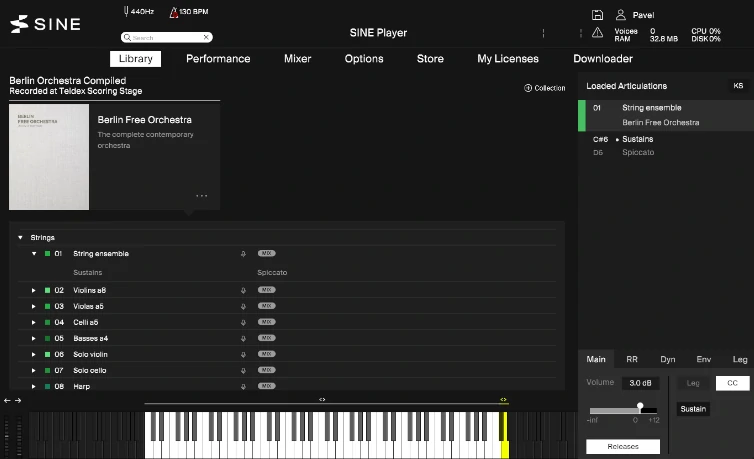Image resolution: width=754 pixels, height=459 pixels.
Task: Click the tuning fork 440Hz icon
Action: (125, 12)
